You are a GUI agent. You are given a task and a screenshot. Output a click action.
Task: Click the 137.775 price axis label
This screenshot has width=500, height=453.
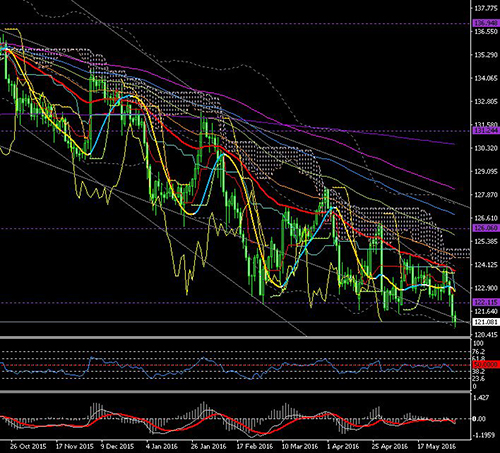point(486,8)
